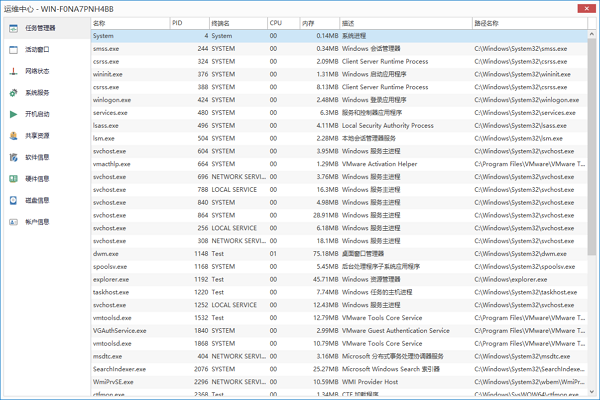Sort by the 终端名 column header
The height and width of the screenshot is (400, 600).
(238, 23)
